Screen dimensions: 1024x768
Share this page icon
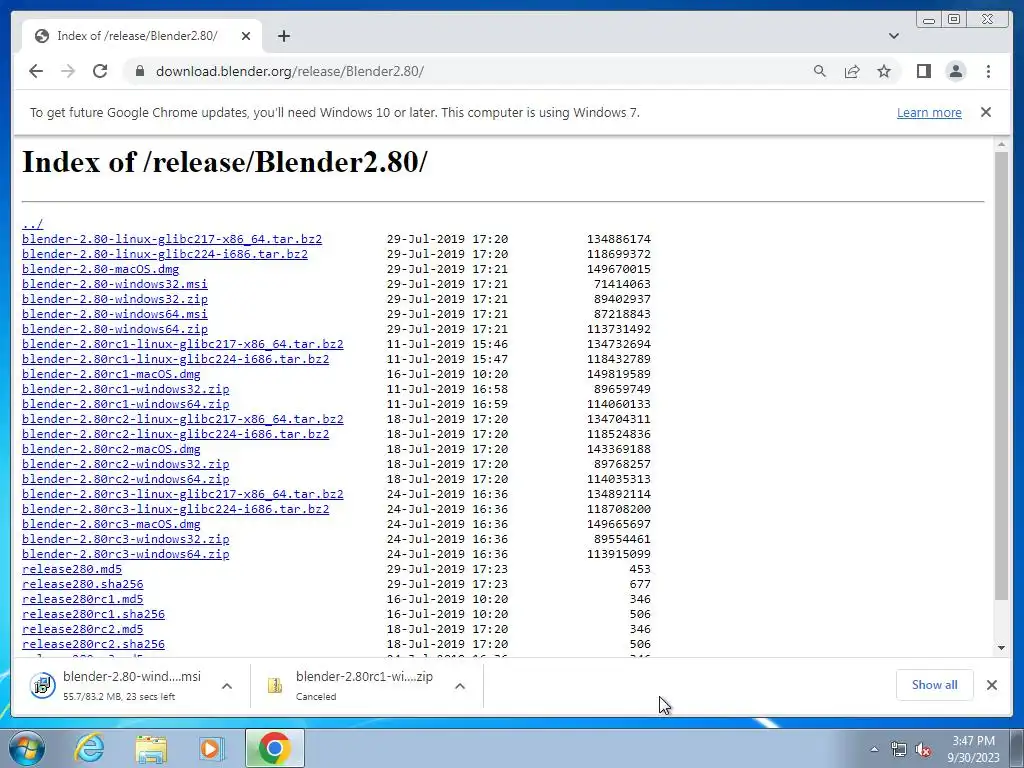click(852, 71)
